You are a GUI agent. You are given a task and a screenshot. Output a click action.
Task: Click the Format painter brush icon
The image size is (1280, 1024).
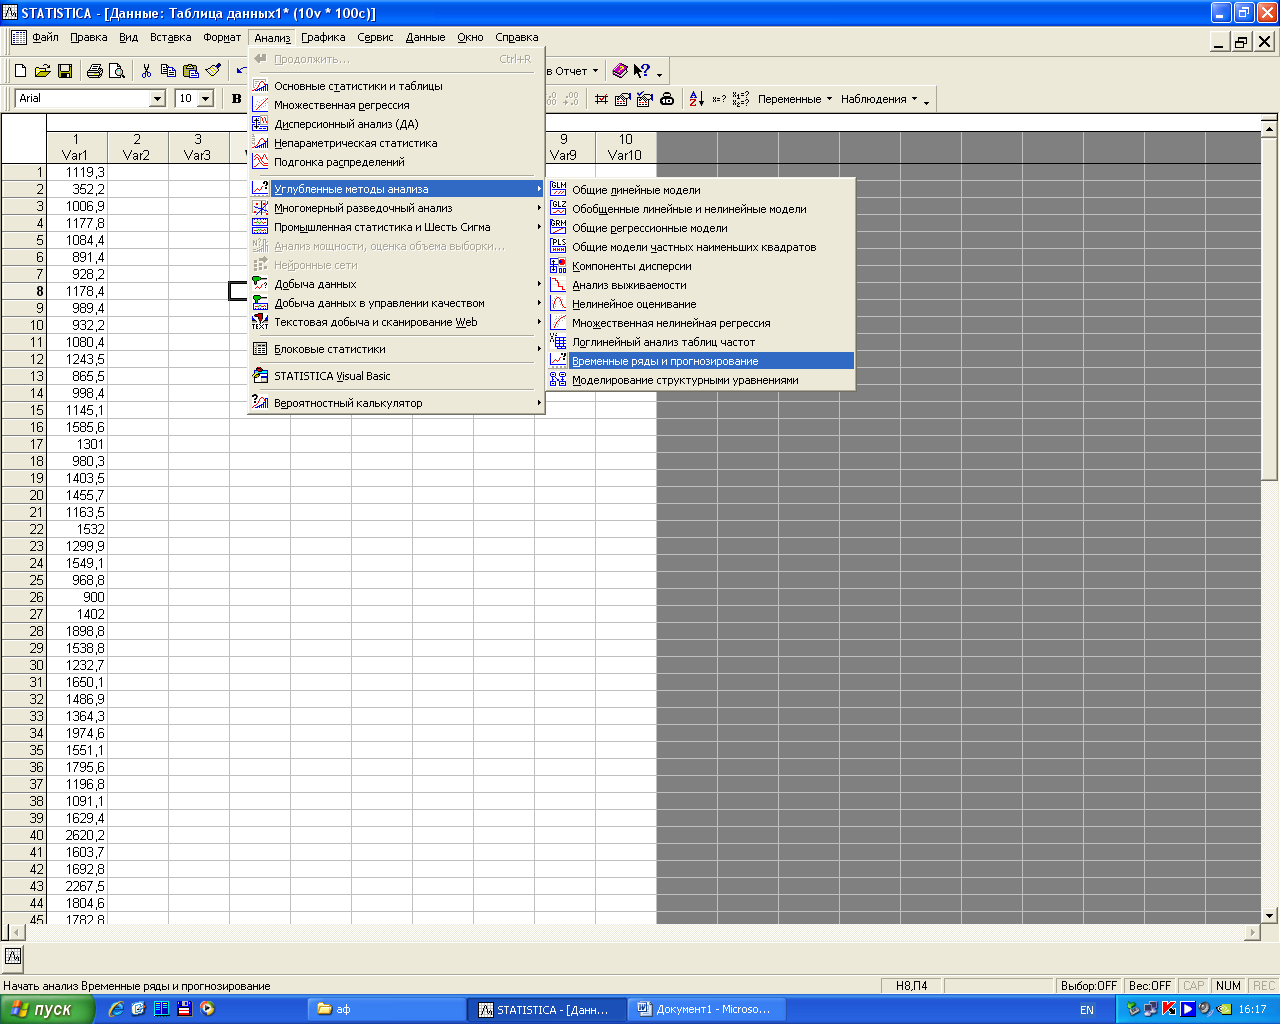(x=212, y=71)
